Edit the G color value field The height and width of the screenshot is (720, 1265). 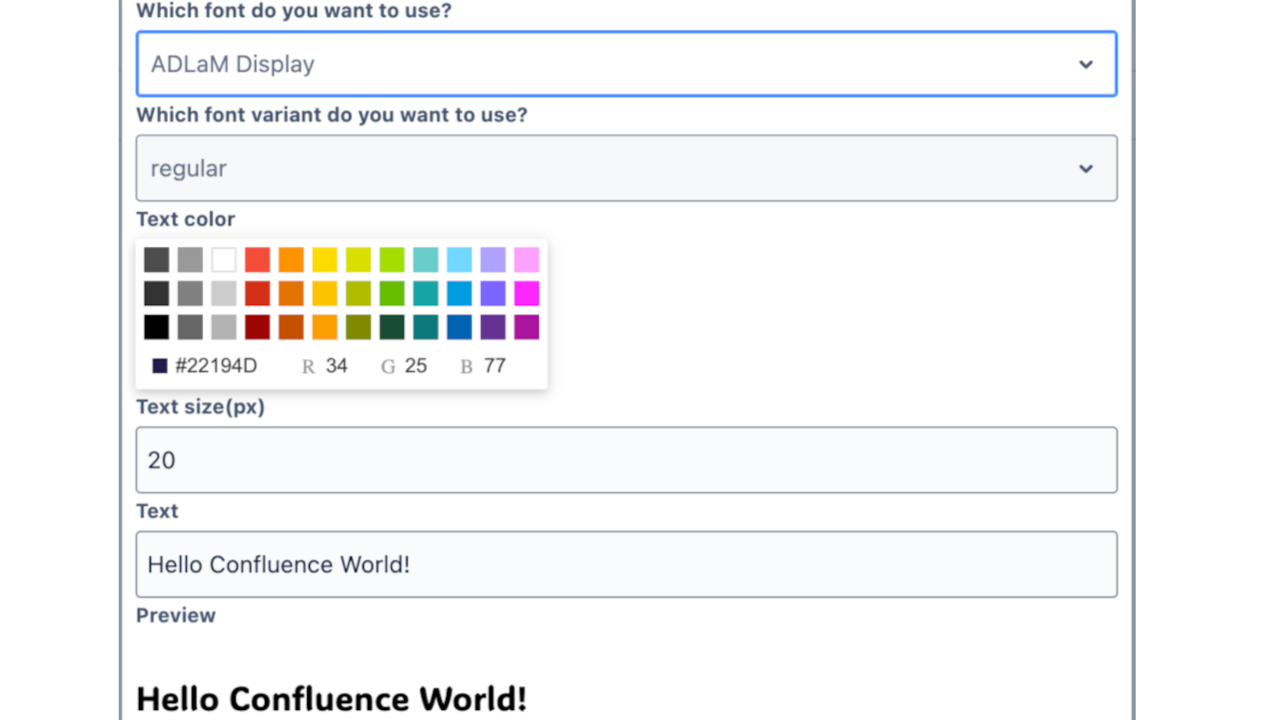tap(416, 366)
